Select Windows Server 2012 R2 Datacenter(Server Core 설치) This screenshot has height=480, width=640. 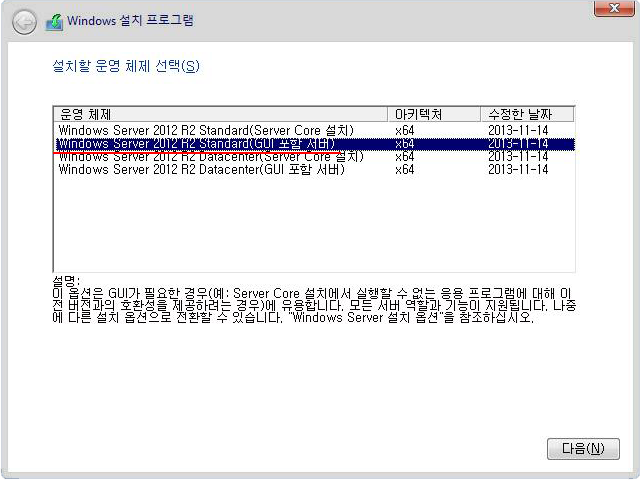click(x=314, y=157)
